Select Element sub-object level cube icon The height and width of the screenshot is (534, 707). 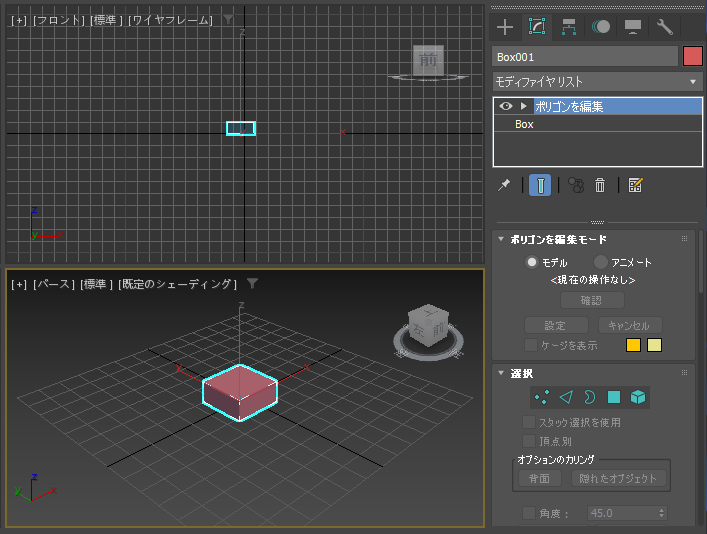point(638,397)
